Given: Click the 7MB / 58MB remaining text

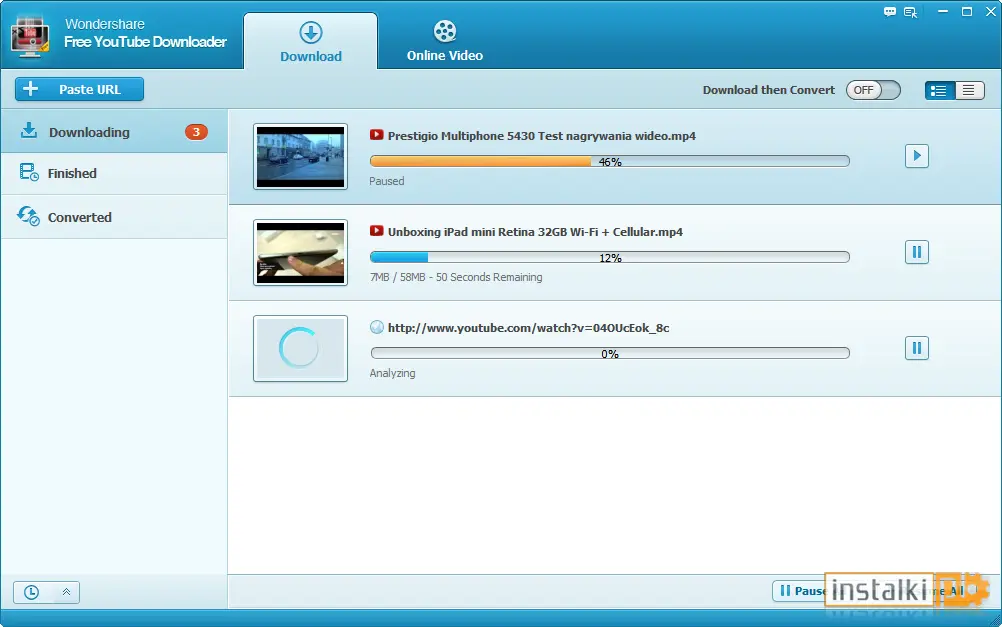Looking at the screenshot, I should pos(456,277).
